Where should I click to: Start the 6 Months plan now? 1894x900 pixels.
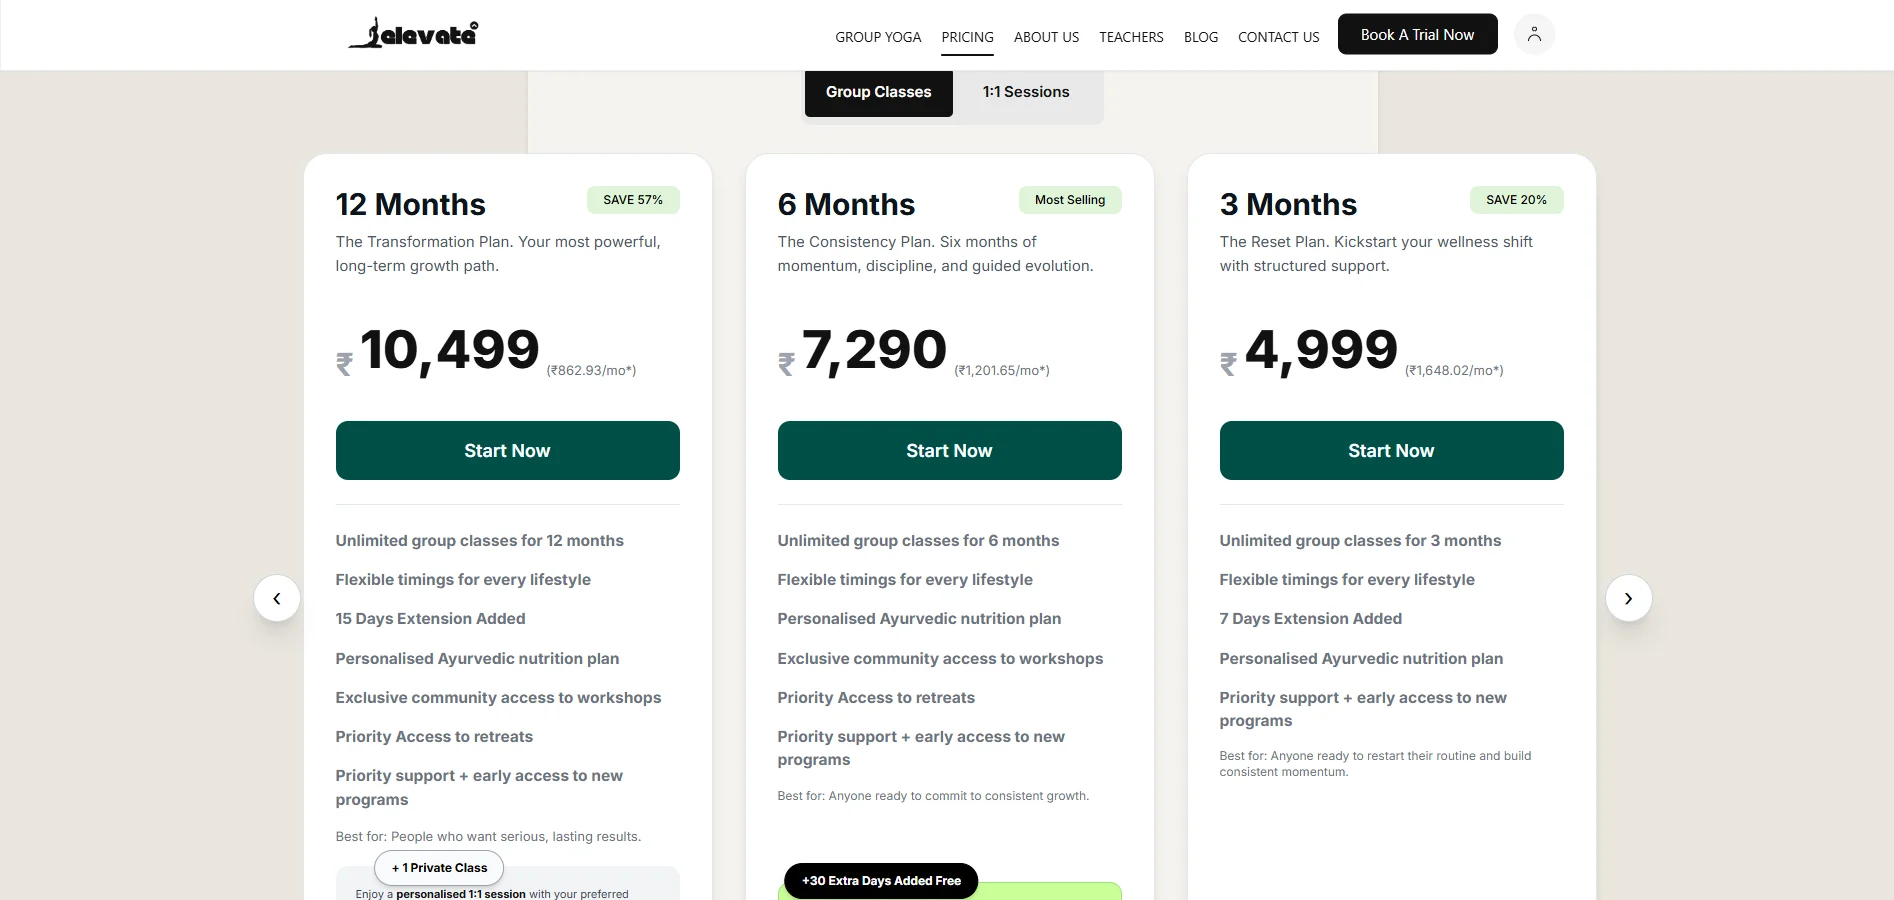(x=949, y=450)
